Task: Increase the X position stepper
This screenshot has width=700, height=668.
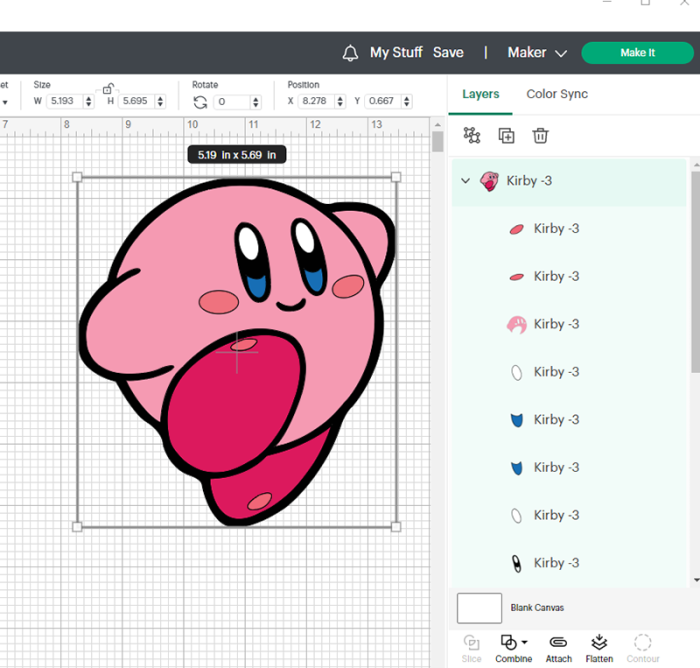Action: point(340,98)
